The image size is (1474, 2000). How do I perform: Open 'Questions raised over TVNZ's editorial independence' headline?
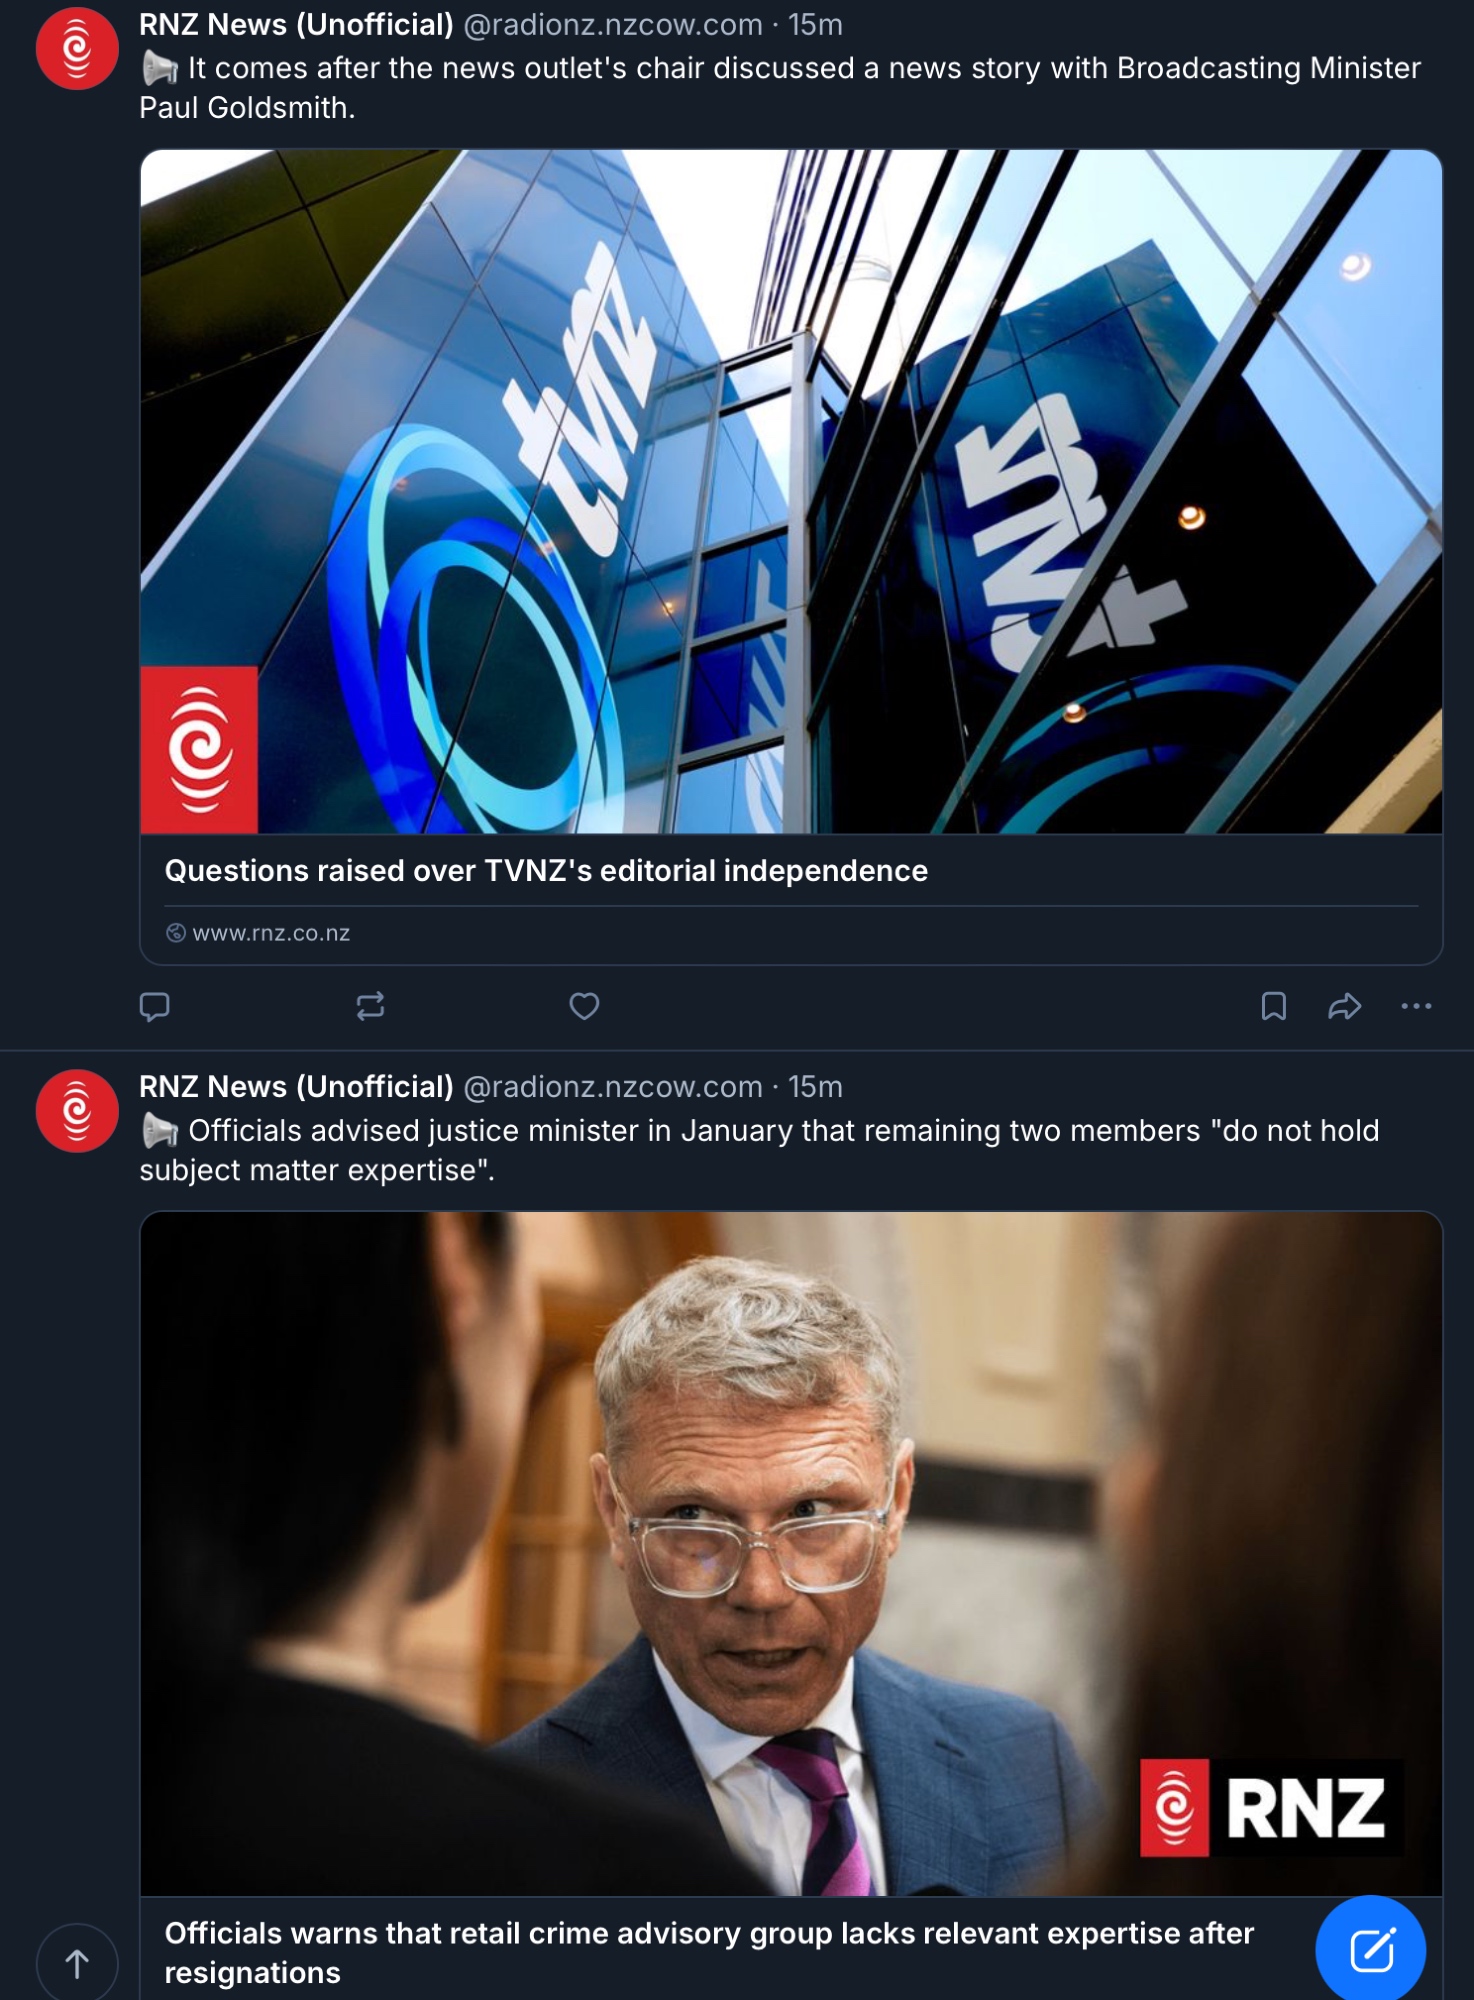point(546,871)
